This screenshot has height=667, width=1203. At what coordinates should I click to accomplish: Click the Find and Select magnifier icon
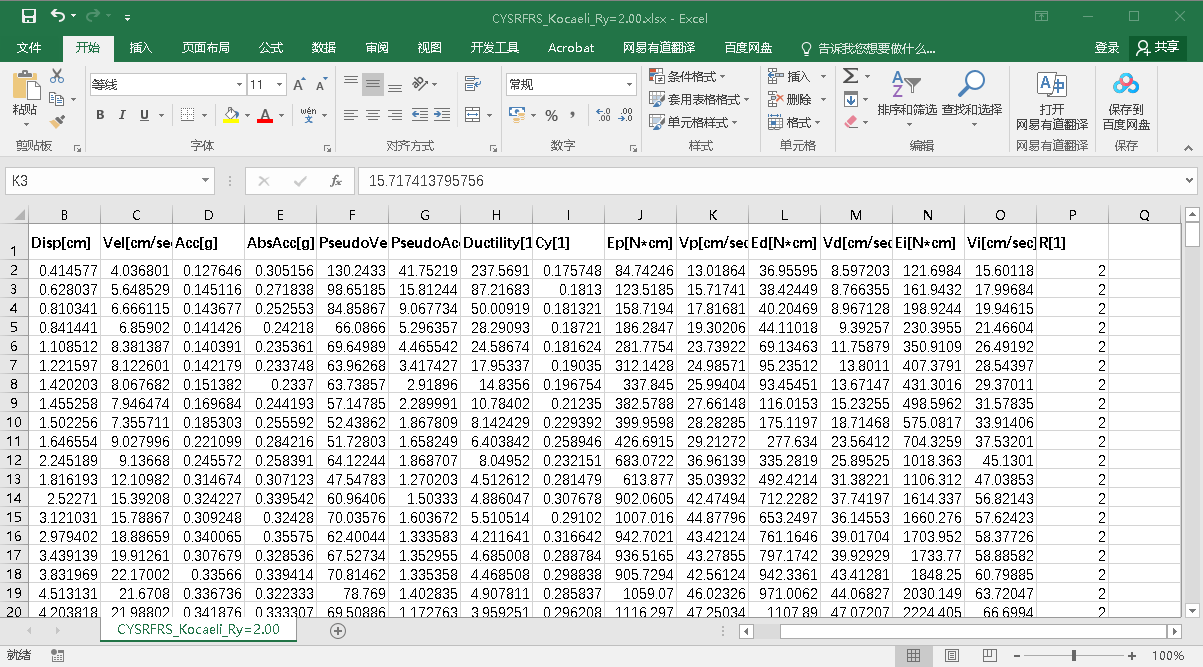(x=971, y=95)
